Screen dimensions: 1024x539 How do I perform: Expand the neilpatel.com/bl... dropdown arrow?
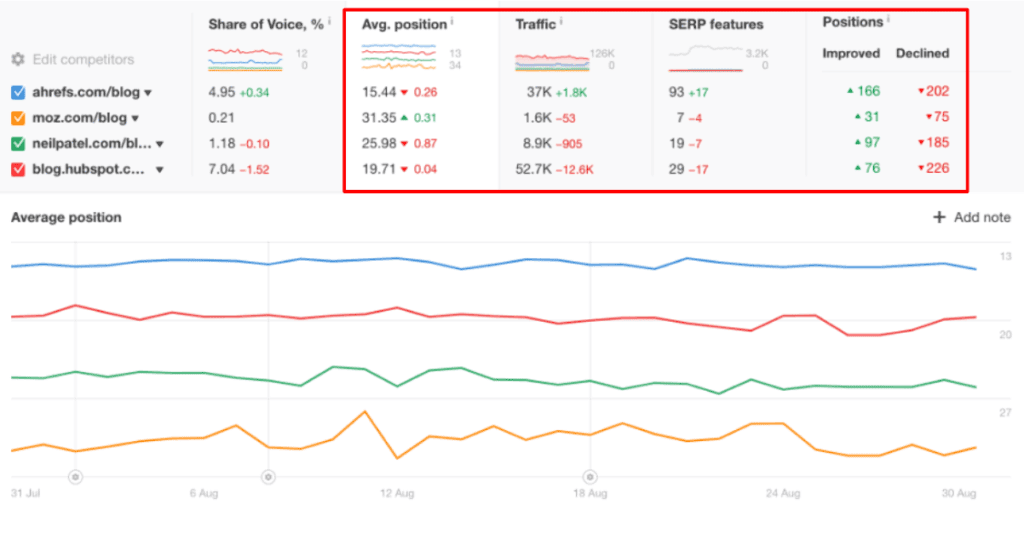click(160, 144)
